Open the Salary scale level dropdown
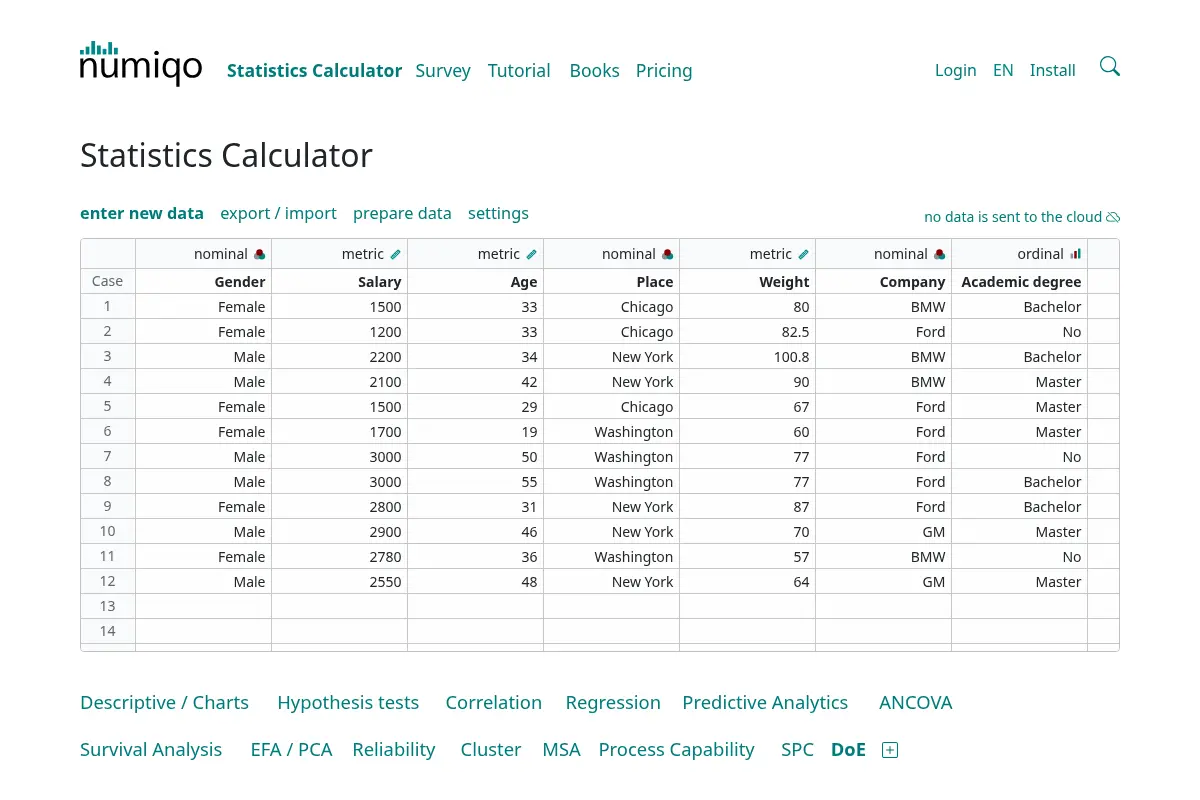This screenshot has height=800, width=1200. 340,254
